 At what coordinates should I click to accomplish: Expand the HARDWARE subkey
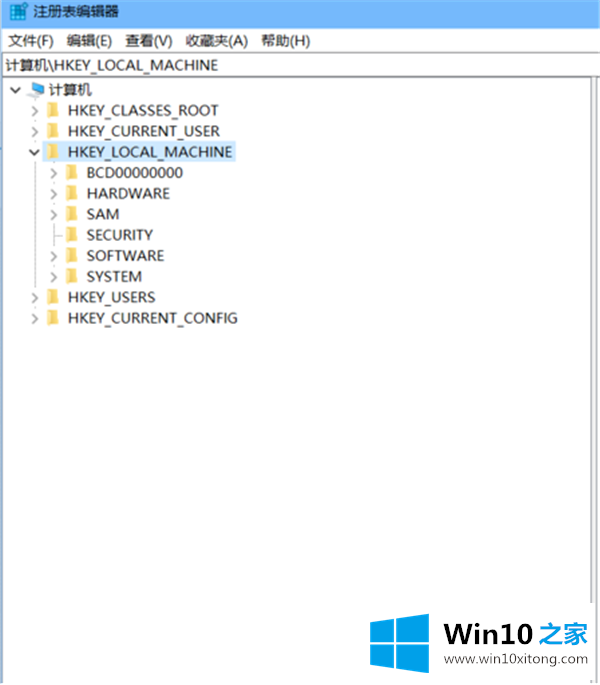tap(54, 194)
